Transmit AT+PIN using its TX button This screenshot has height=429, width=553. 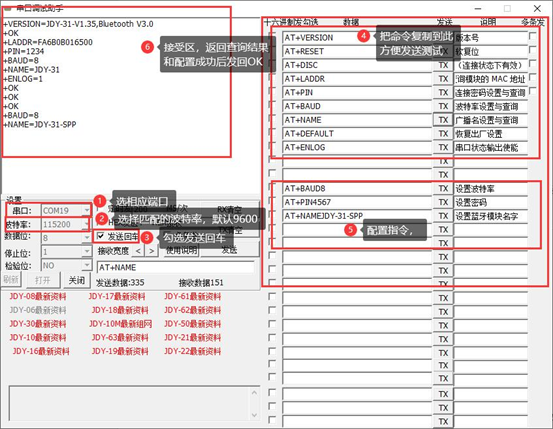443,93
